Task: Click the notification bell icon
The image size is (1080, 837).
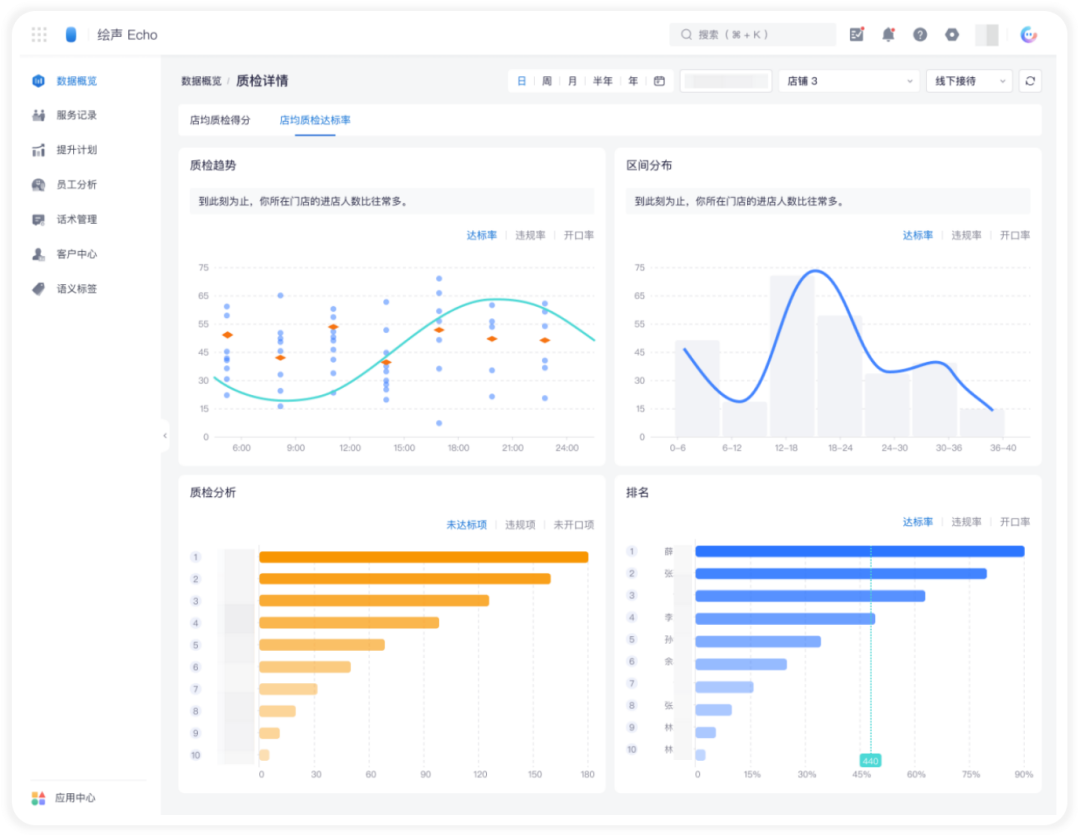Action: click(888, 34)
